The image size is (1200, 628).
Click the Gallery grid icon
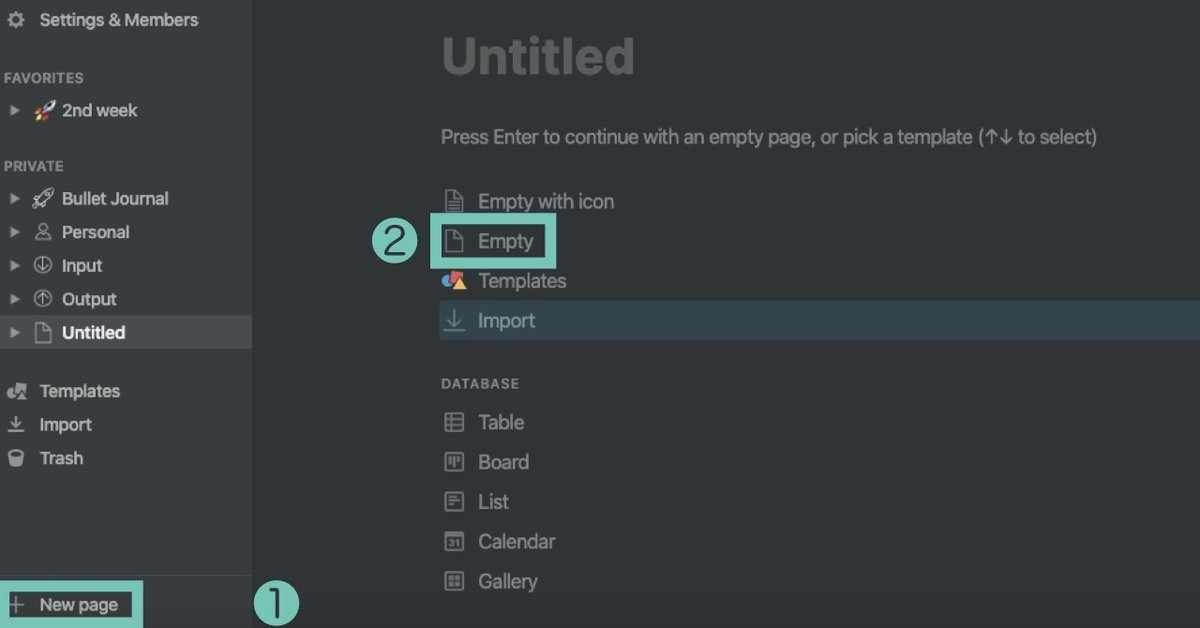(x=454, y=581)
